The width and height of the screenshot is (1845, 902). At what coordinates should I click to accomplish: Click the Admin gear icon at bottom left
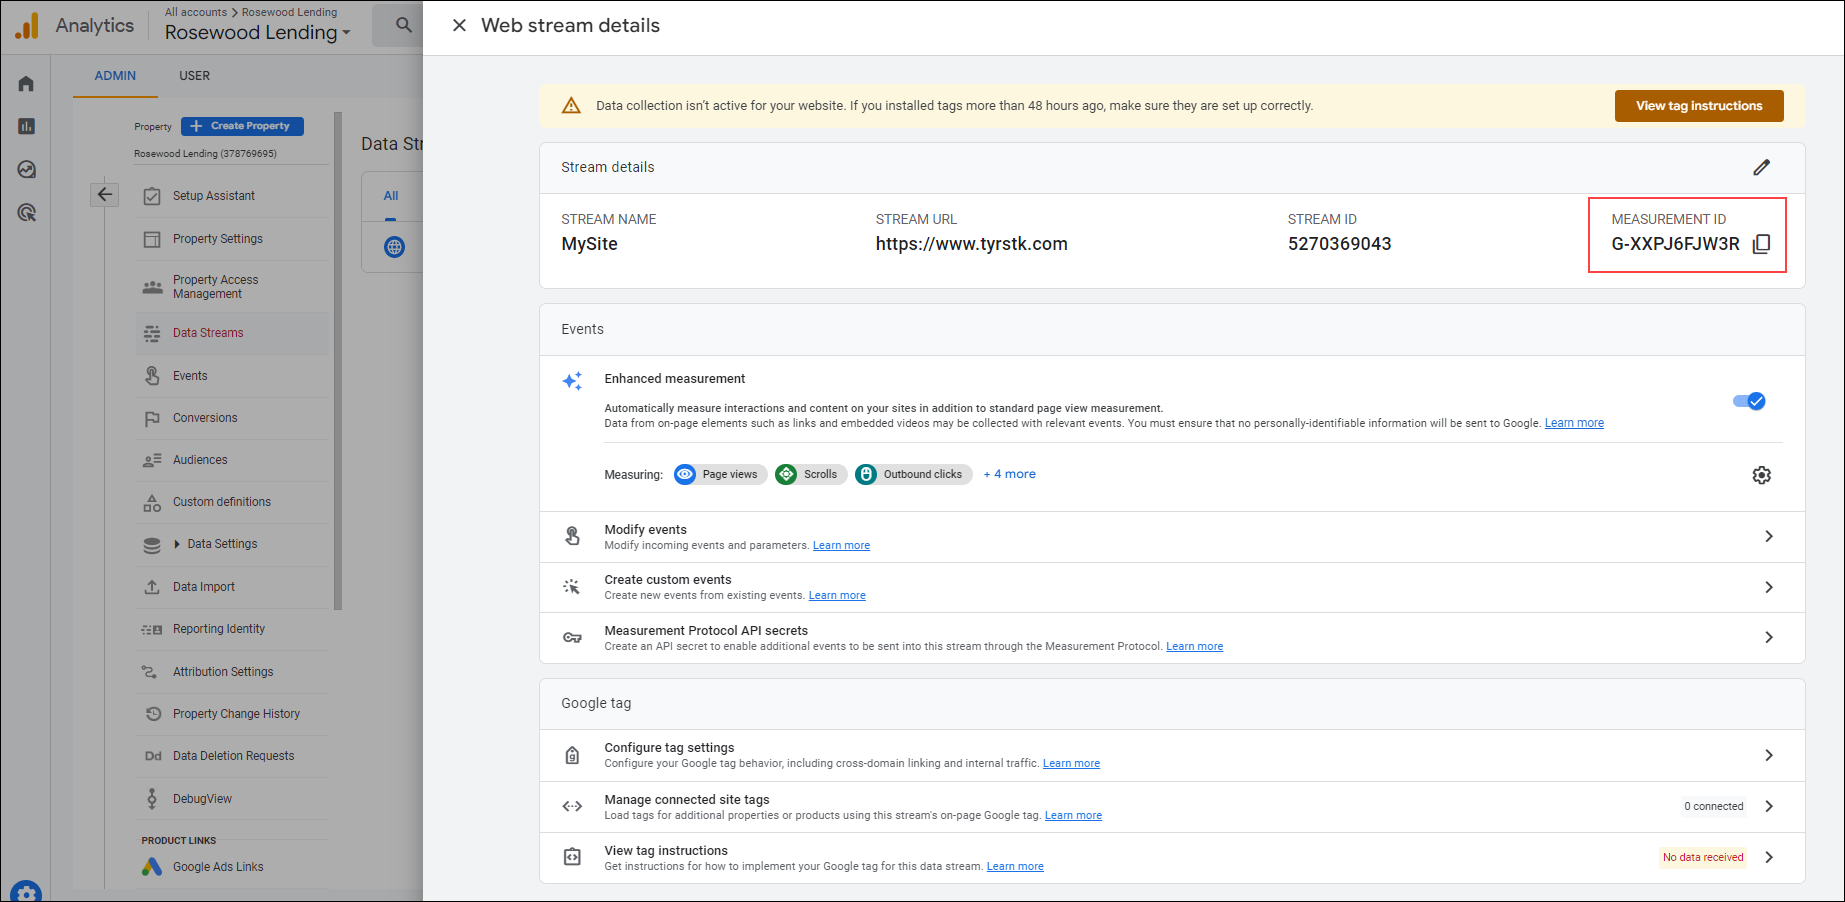coord(26,892)
